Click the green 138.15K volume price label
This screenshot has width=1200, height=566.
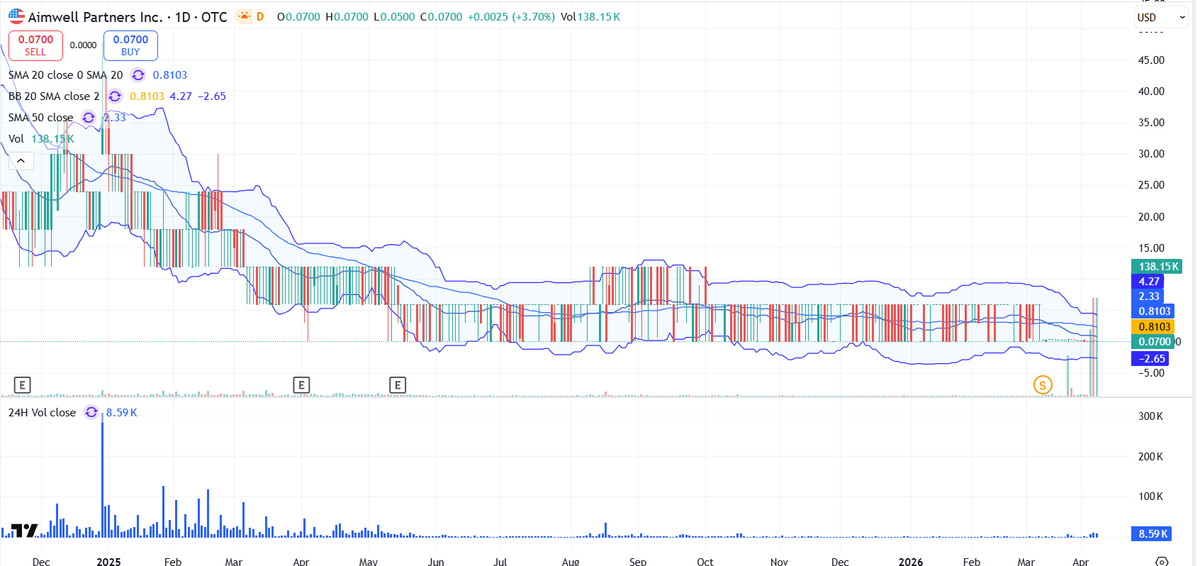1157,266
